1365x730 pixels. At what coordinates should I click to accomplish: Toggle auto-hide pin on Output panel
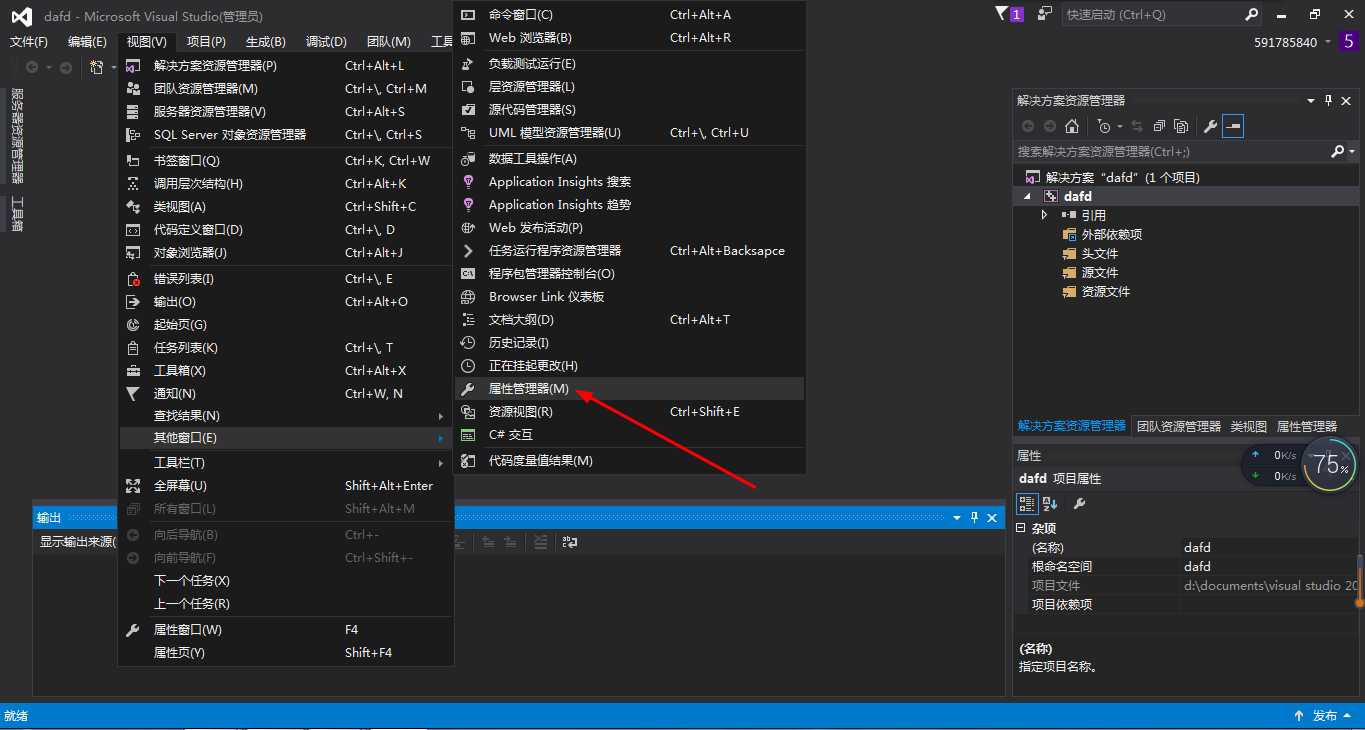[974, 517]
